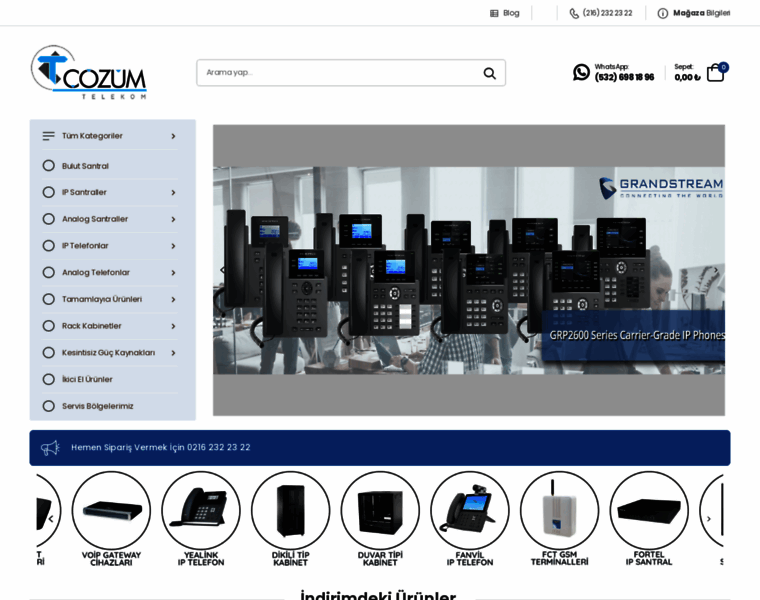Click the search magnifier icon

[490, 73]
